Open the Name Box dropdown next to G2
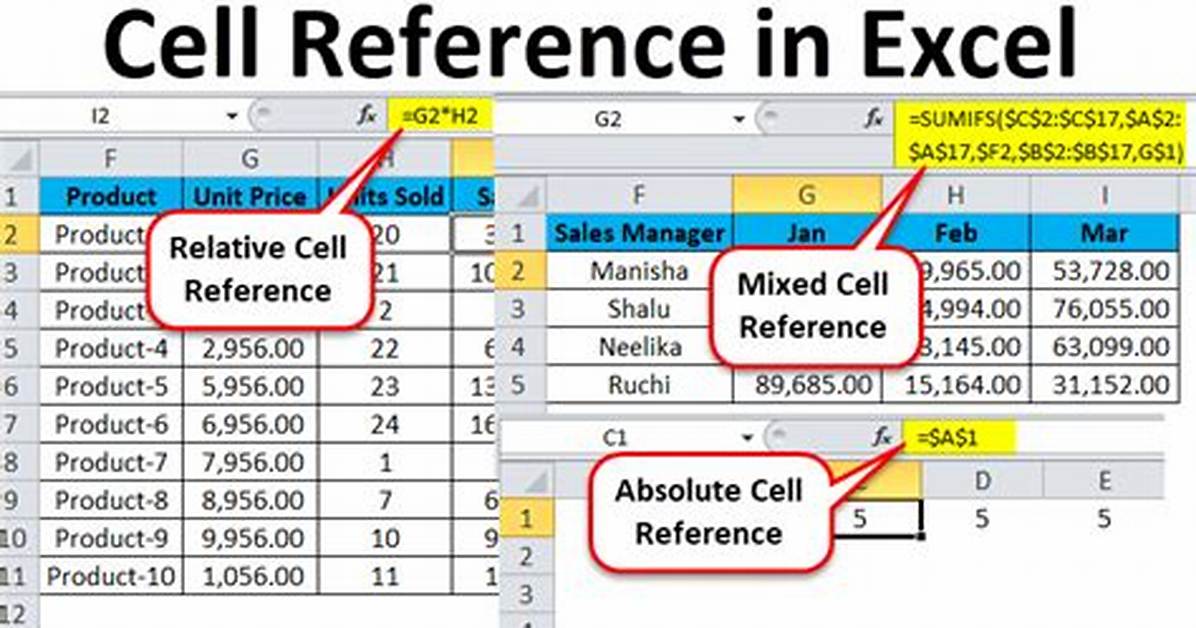The image size is (1196, 628). pos(738,120)
